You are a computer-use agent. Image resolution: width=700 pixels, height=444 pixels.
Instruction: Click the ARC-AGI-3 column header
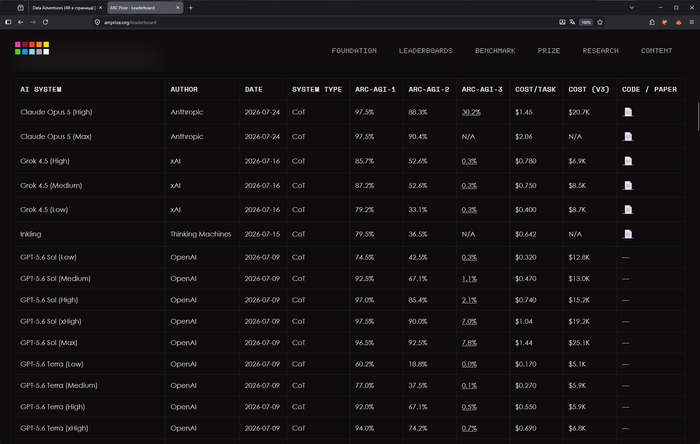tap(482, 89)
